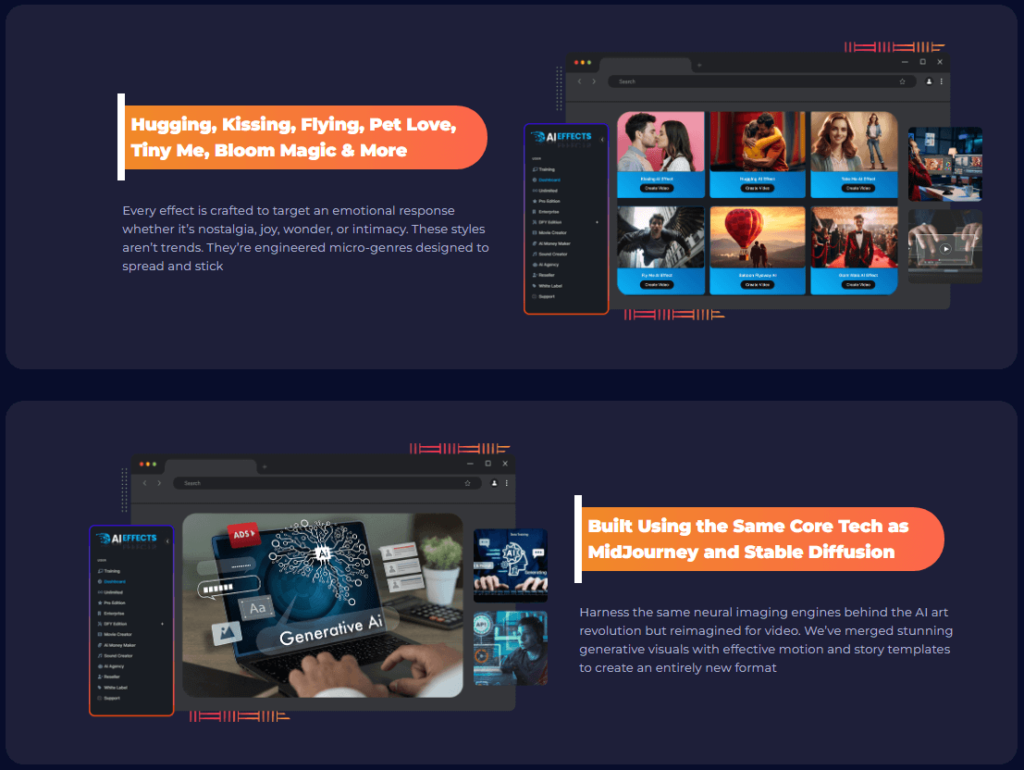
Task: Open three-dot menu in top mock browser
Action: tap(941, 82)
